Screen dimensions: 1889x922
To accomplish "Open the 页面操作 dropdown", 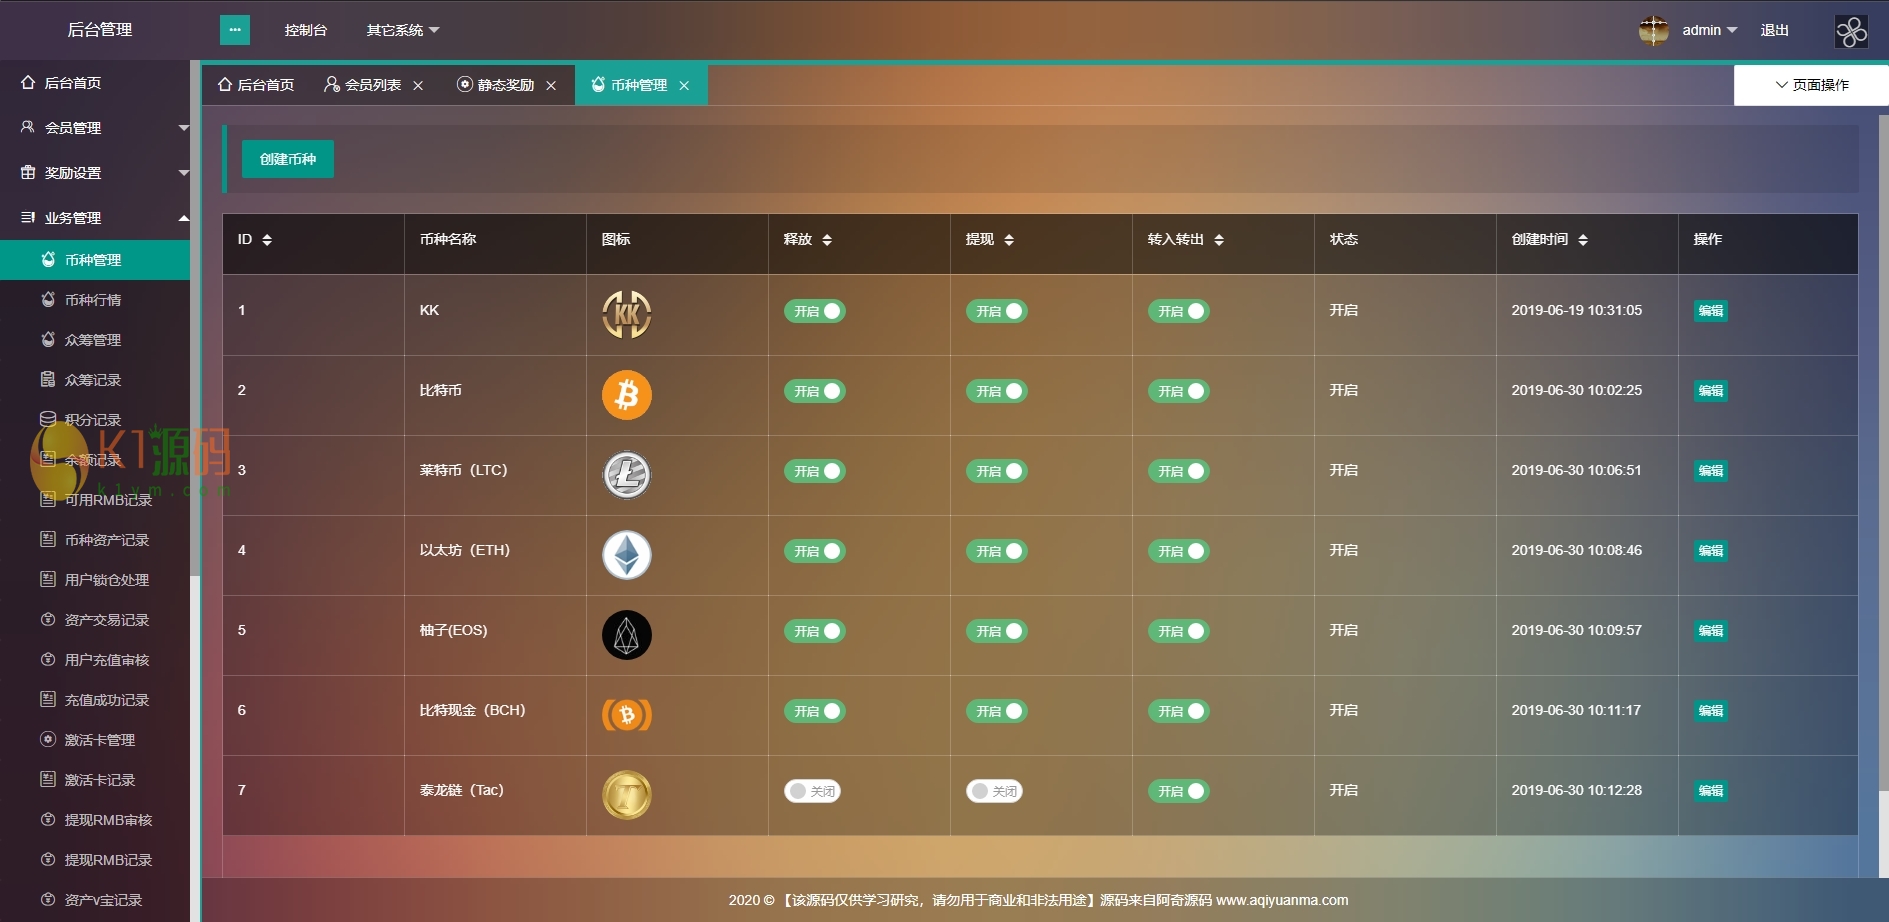I will point(1812,85).
